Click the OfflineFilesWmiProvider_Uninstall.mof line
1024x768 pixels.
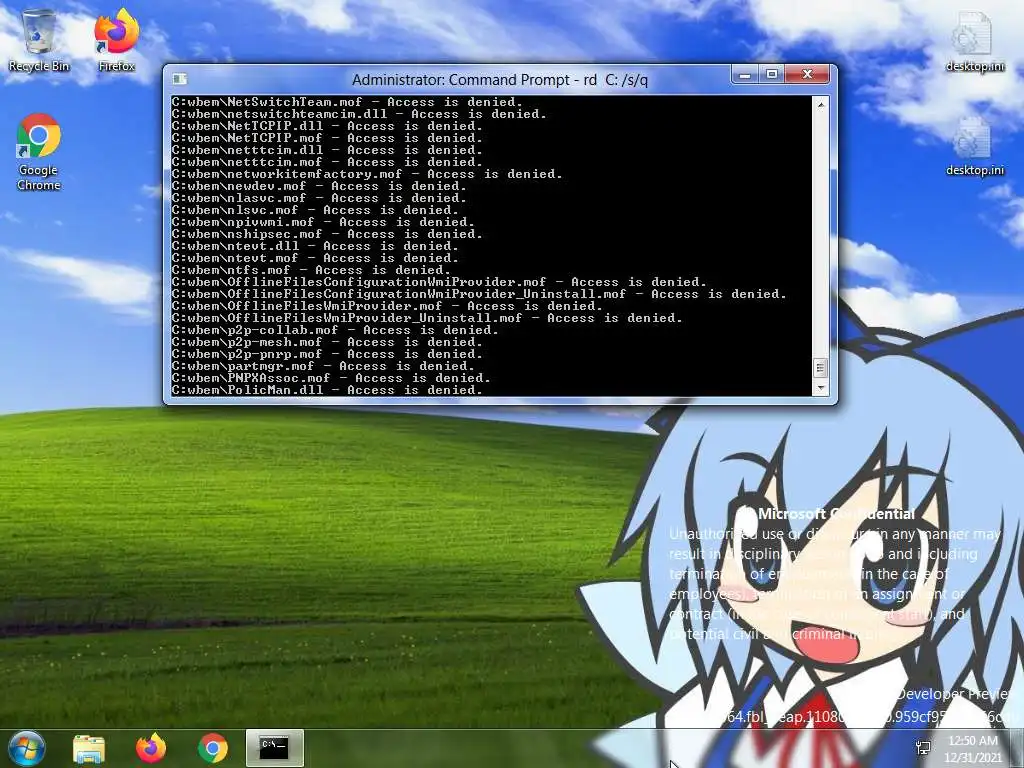click(426, 318)
